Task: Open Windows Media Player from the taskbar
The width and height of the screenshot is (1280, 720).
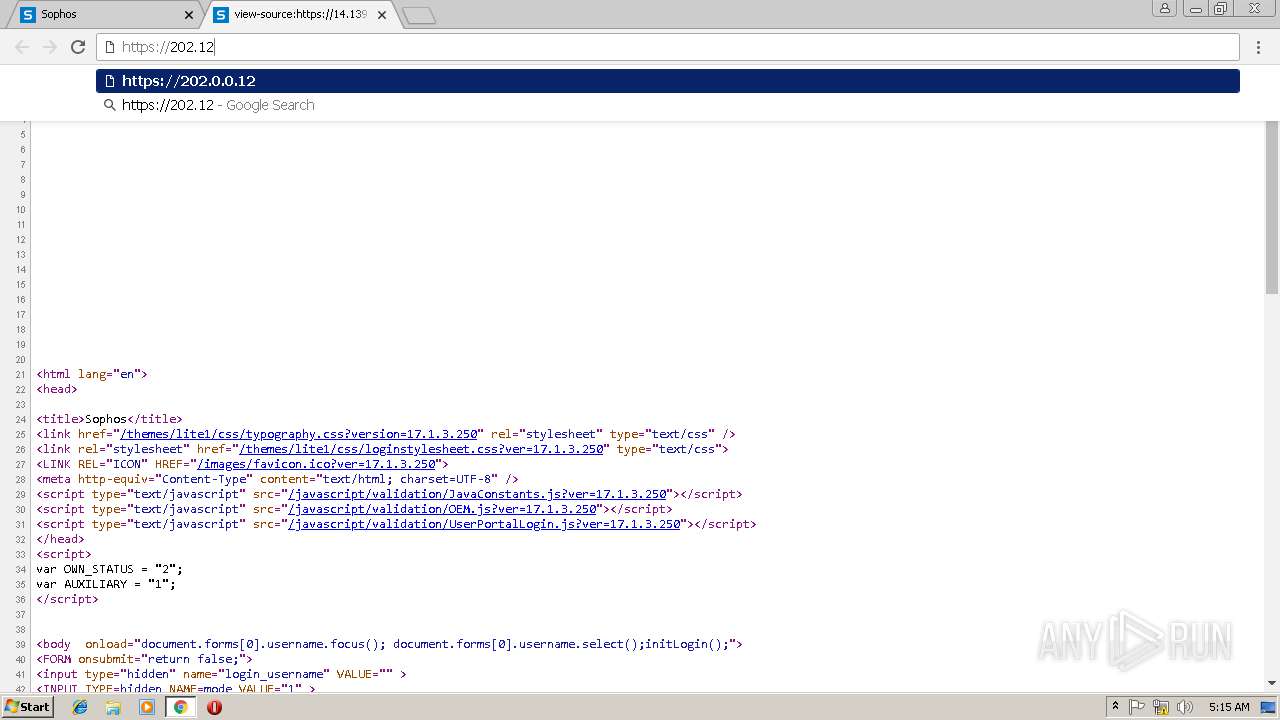Action: [x=147, y=707]
